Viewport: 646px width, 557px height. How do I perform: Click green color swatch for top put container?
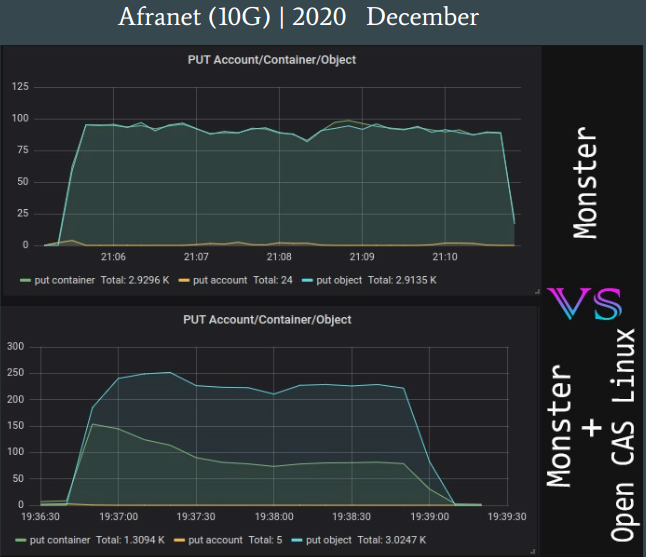pyautogui.click(x=26, y=281)
